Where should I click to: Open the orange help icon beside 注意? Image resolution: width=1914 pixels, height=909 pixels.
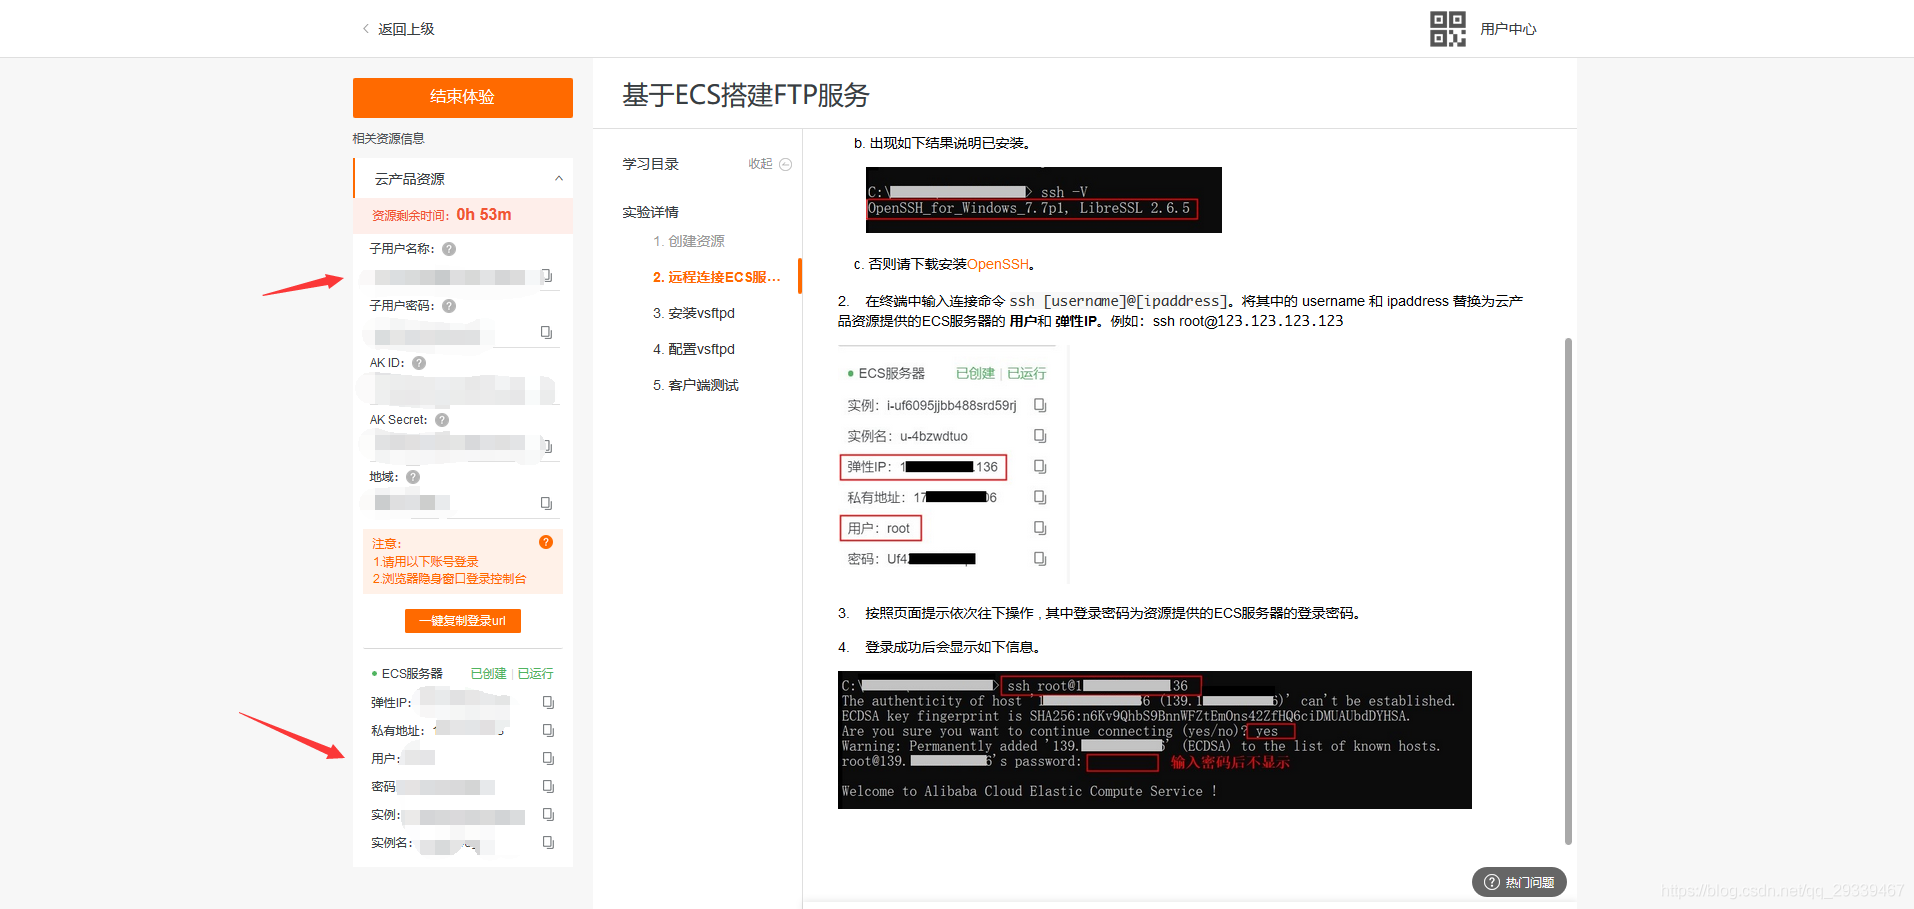click(546, 542)
